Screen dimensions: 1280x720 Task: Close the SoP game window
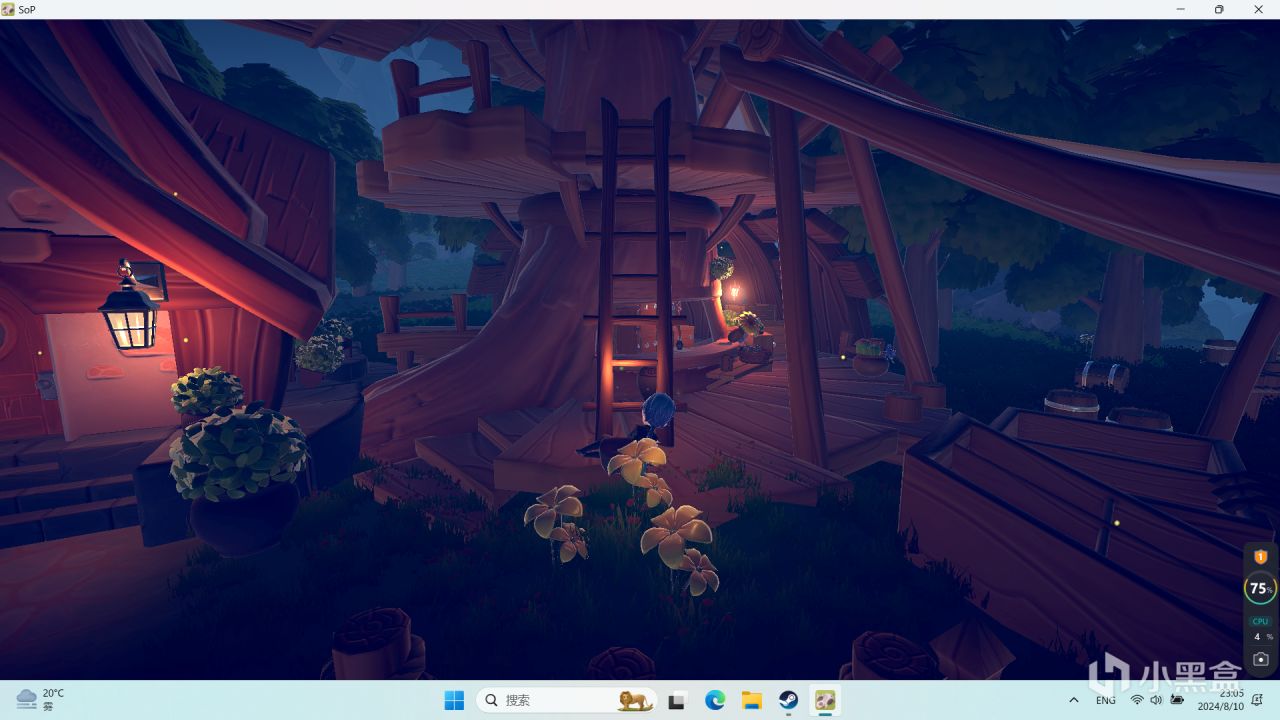point(1259,9)
